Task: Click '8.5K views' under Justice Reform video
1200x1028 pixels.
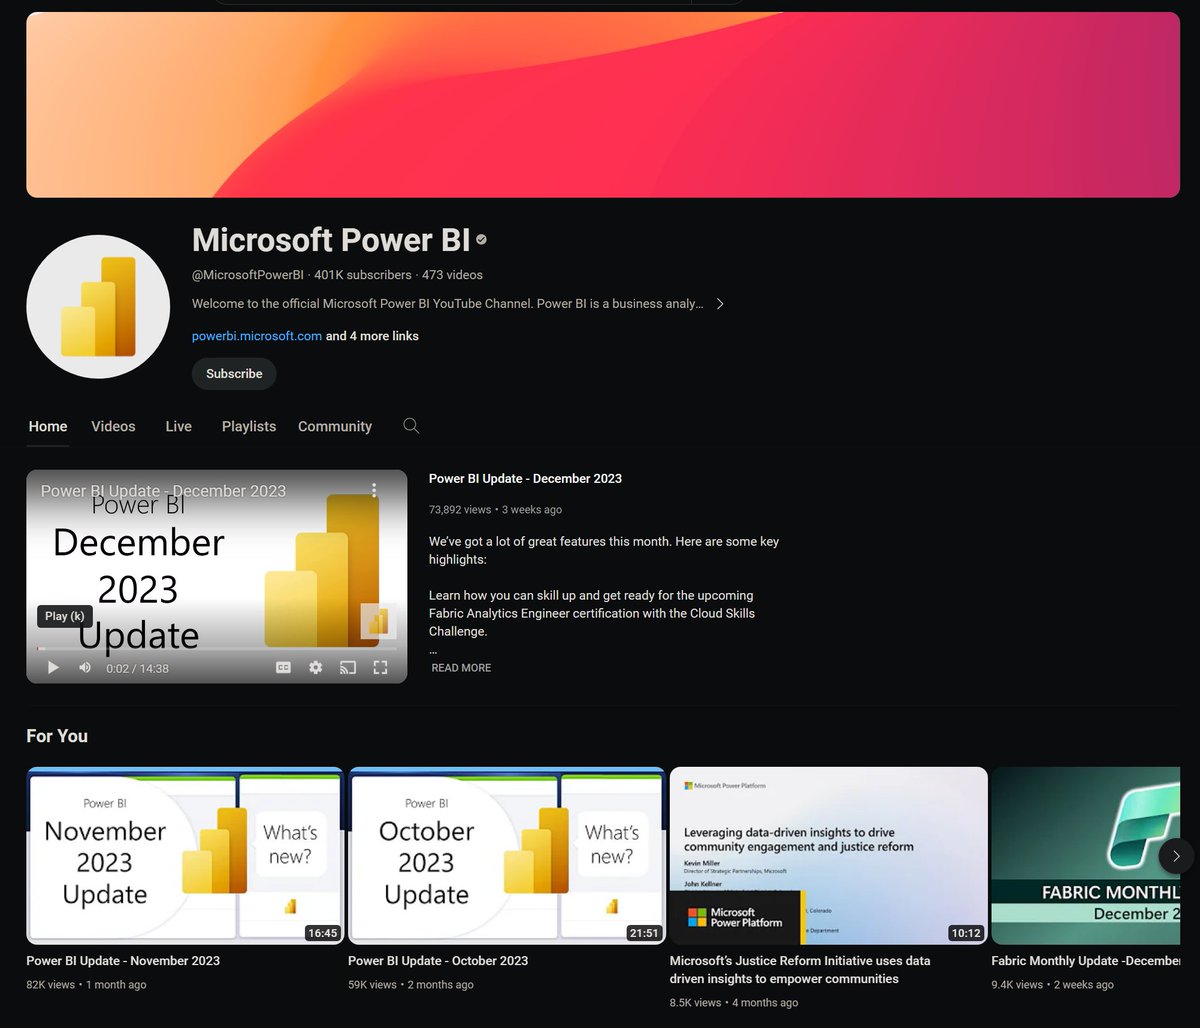Action: 695,1003
